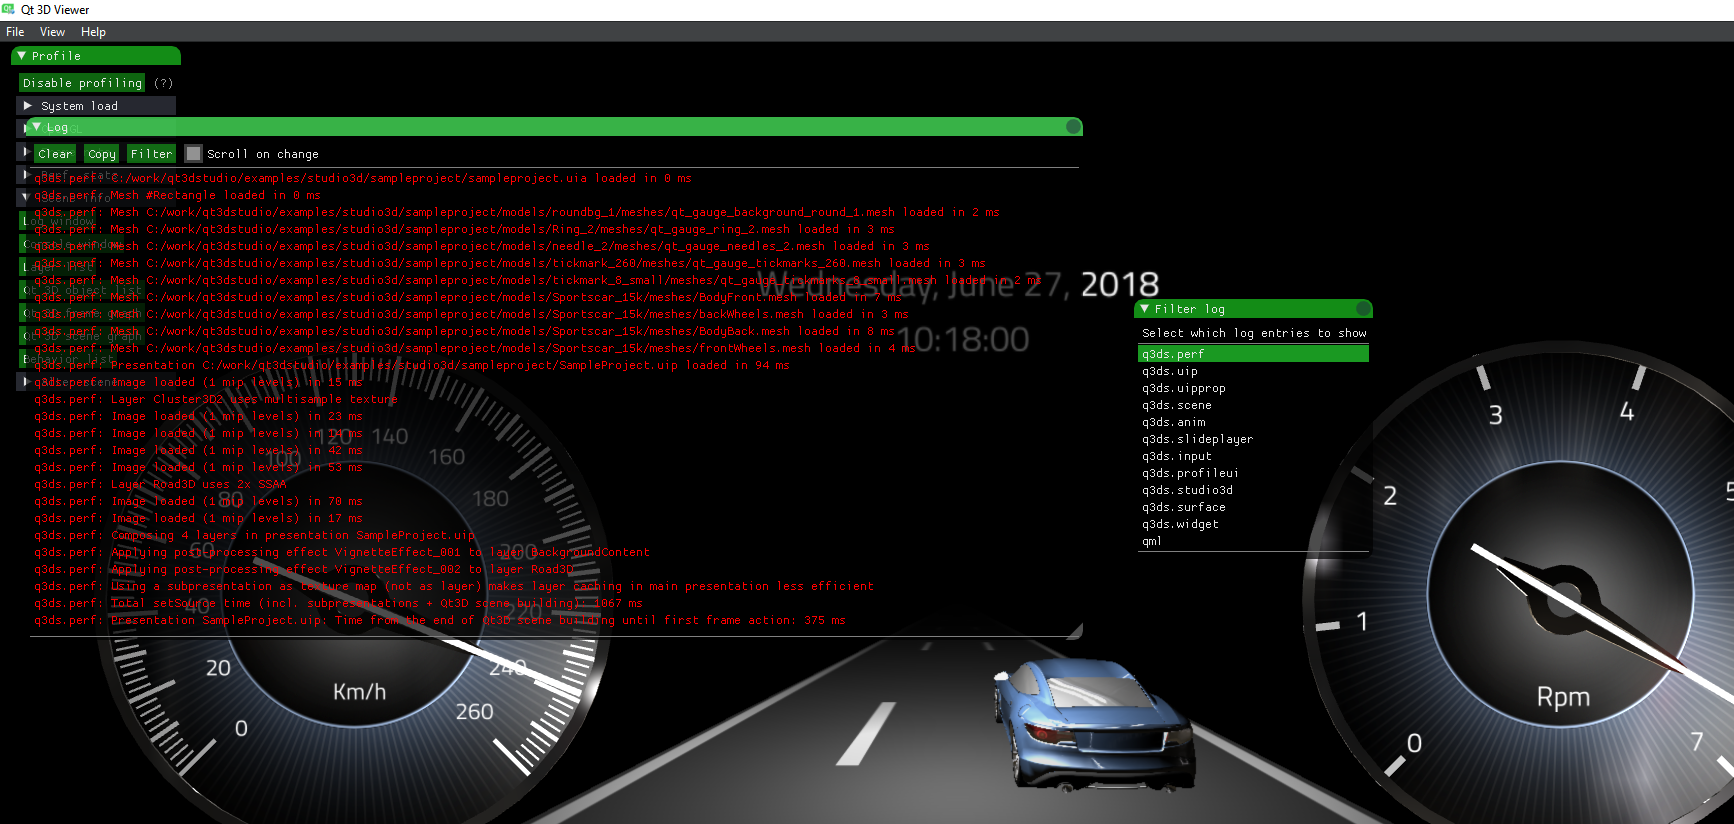Viewport: 1734px width, 824px height.
Task: Collapse the Log window with its triangle
Action: tap(37, 127)
